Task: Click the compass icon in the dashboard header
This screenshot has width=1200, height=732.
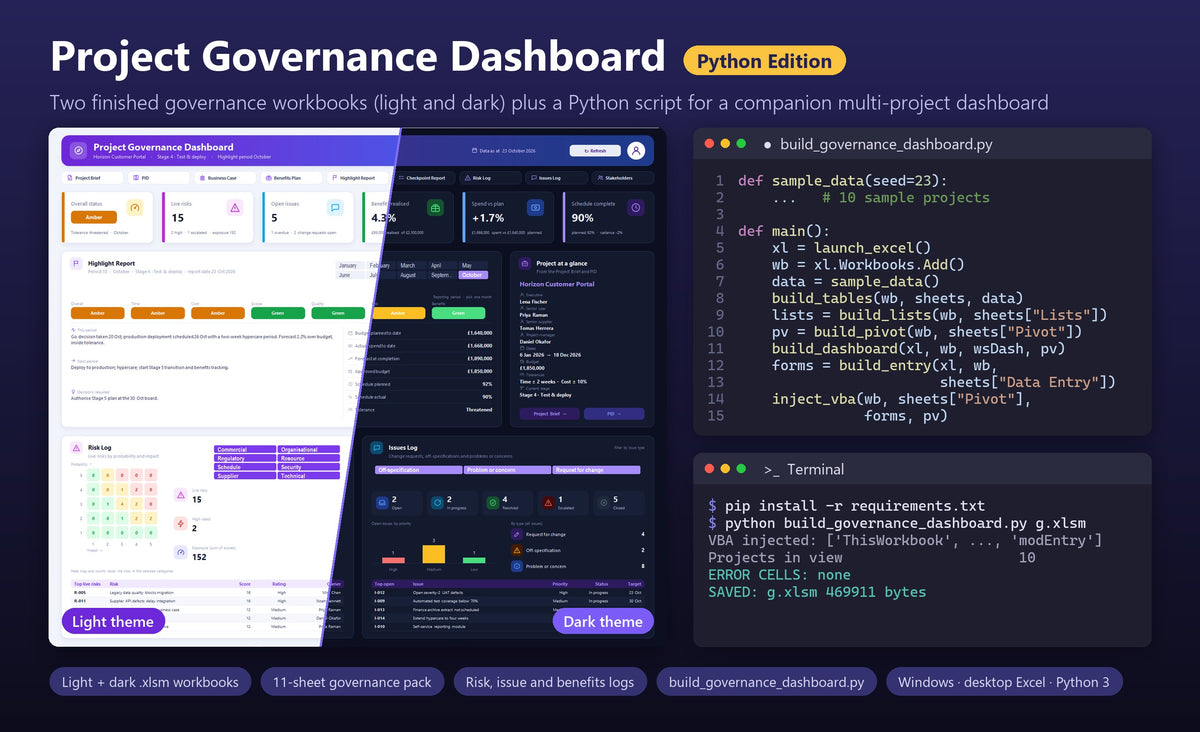Action: point(78,151)
